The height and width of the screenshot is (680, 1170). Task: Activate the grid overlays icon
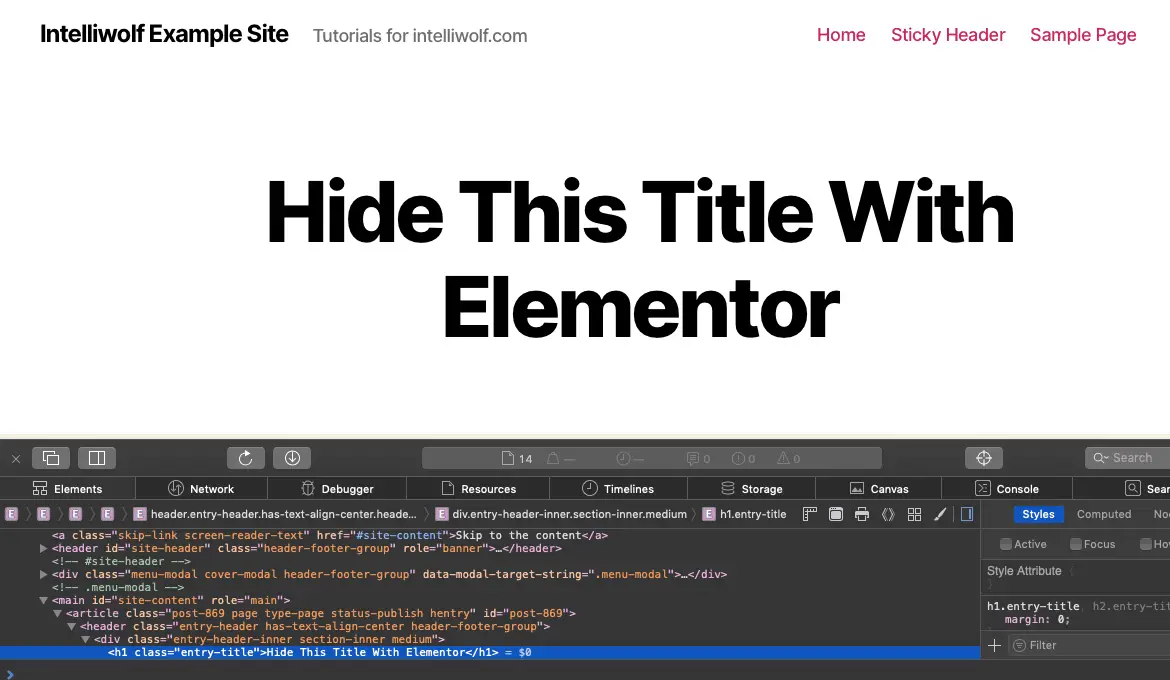point(915,514)
